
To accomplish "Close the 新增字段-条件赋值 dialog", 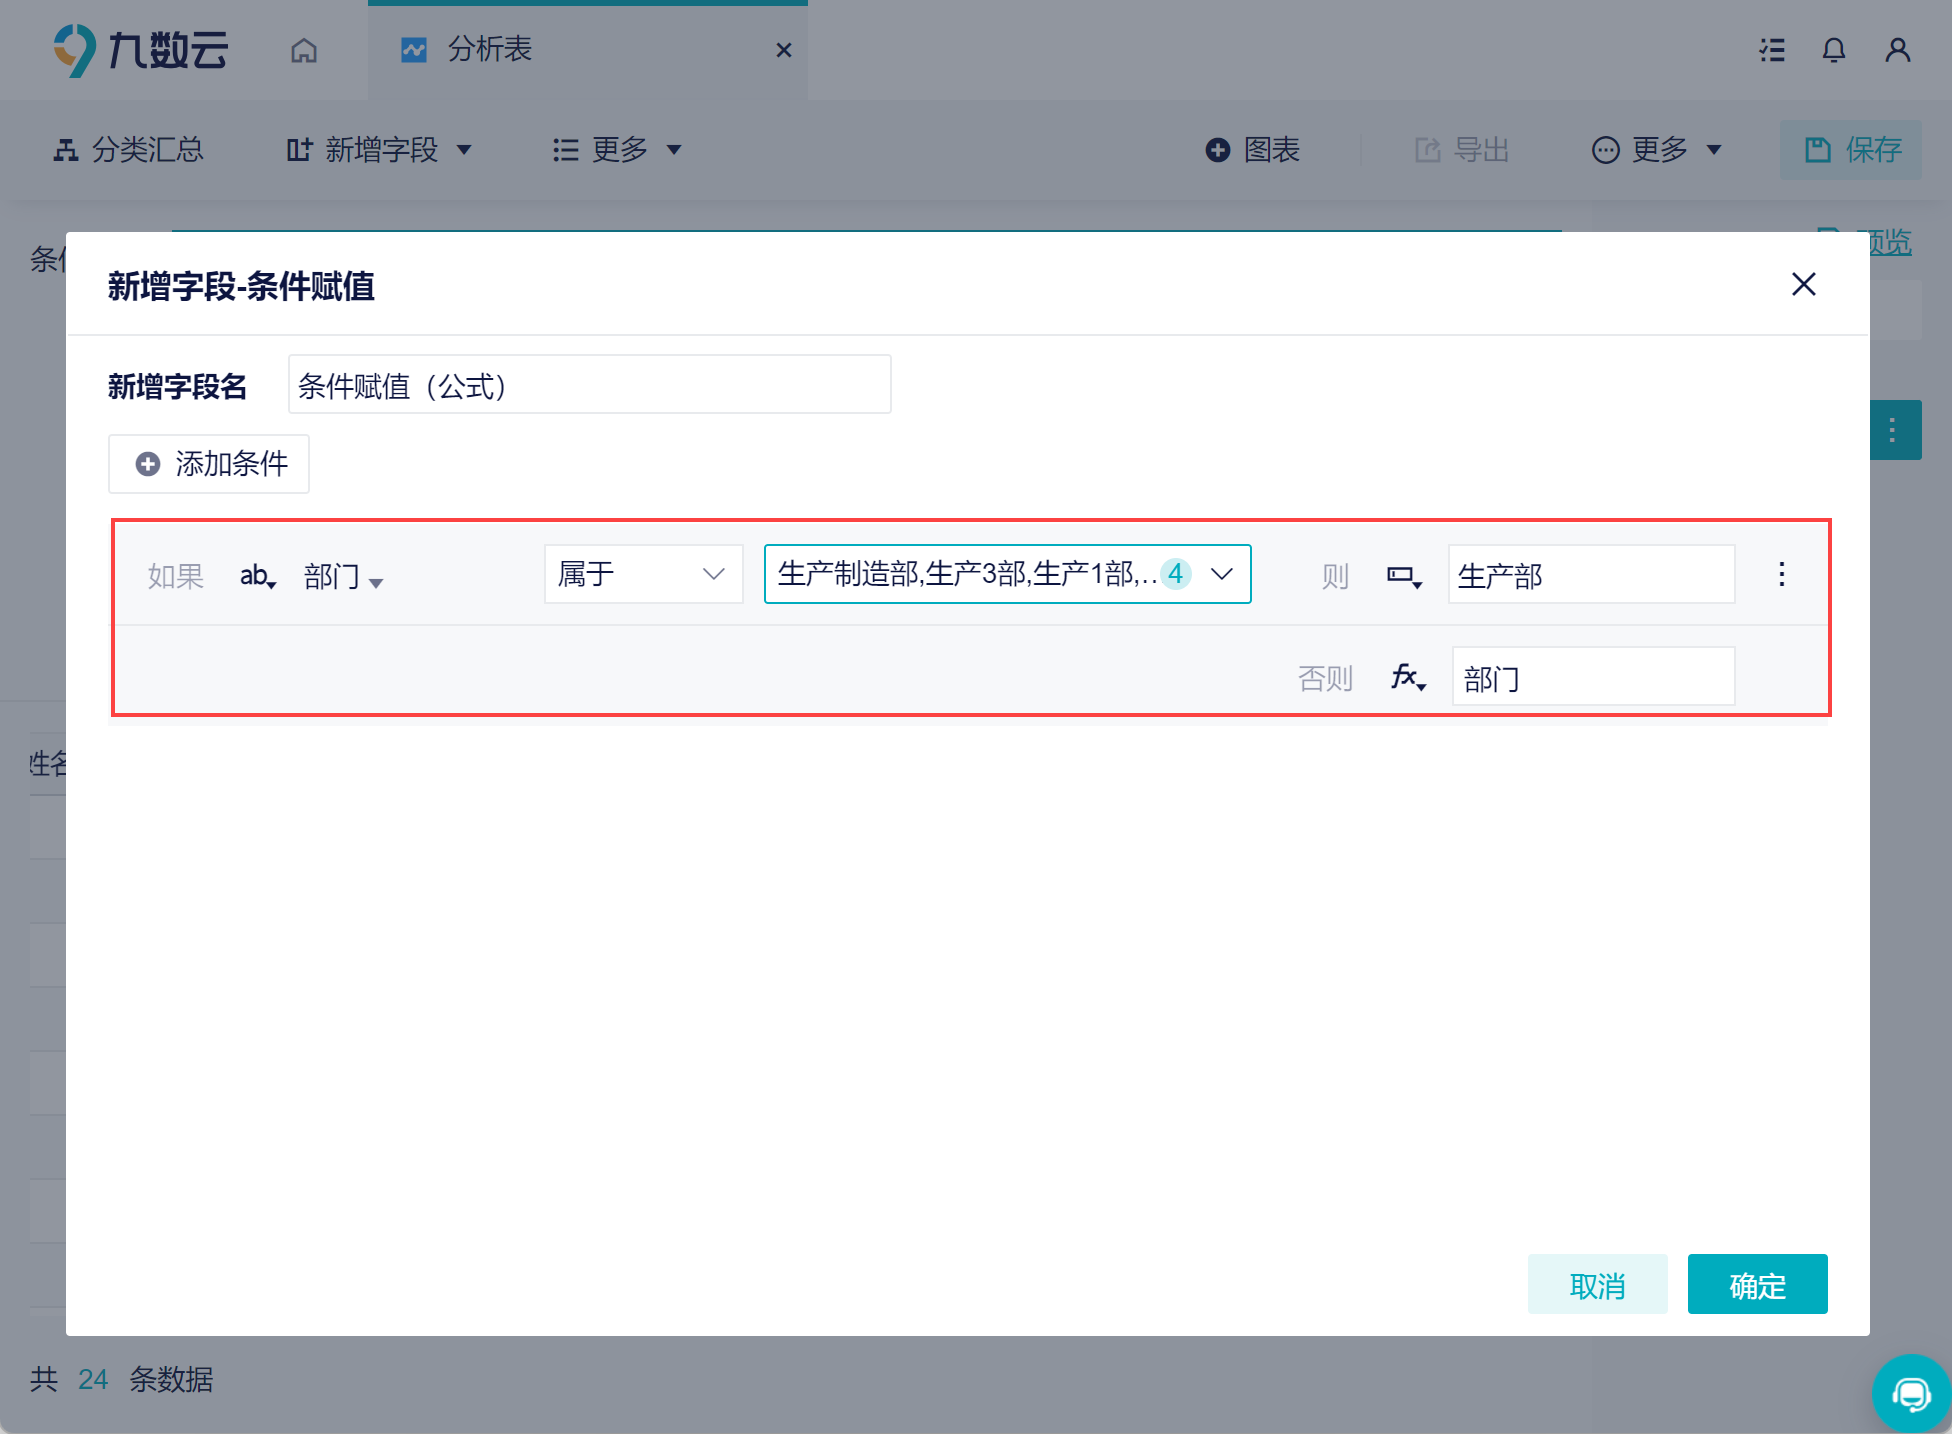I will (x=1803, y=284).
